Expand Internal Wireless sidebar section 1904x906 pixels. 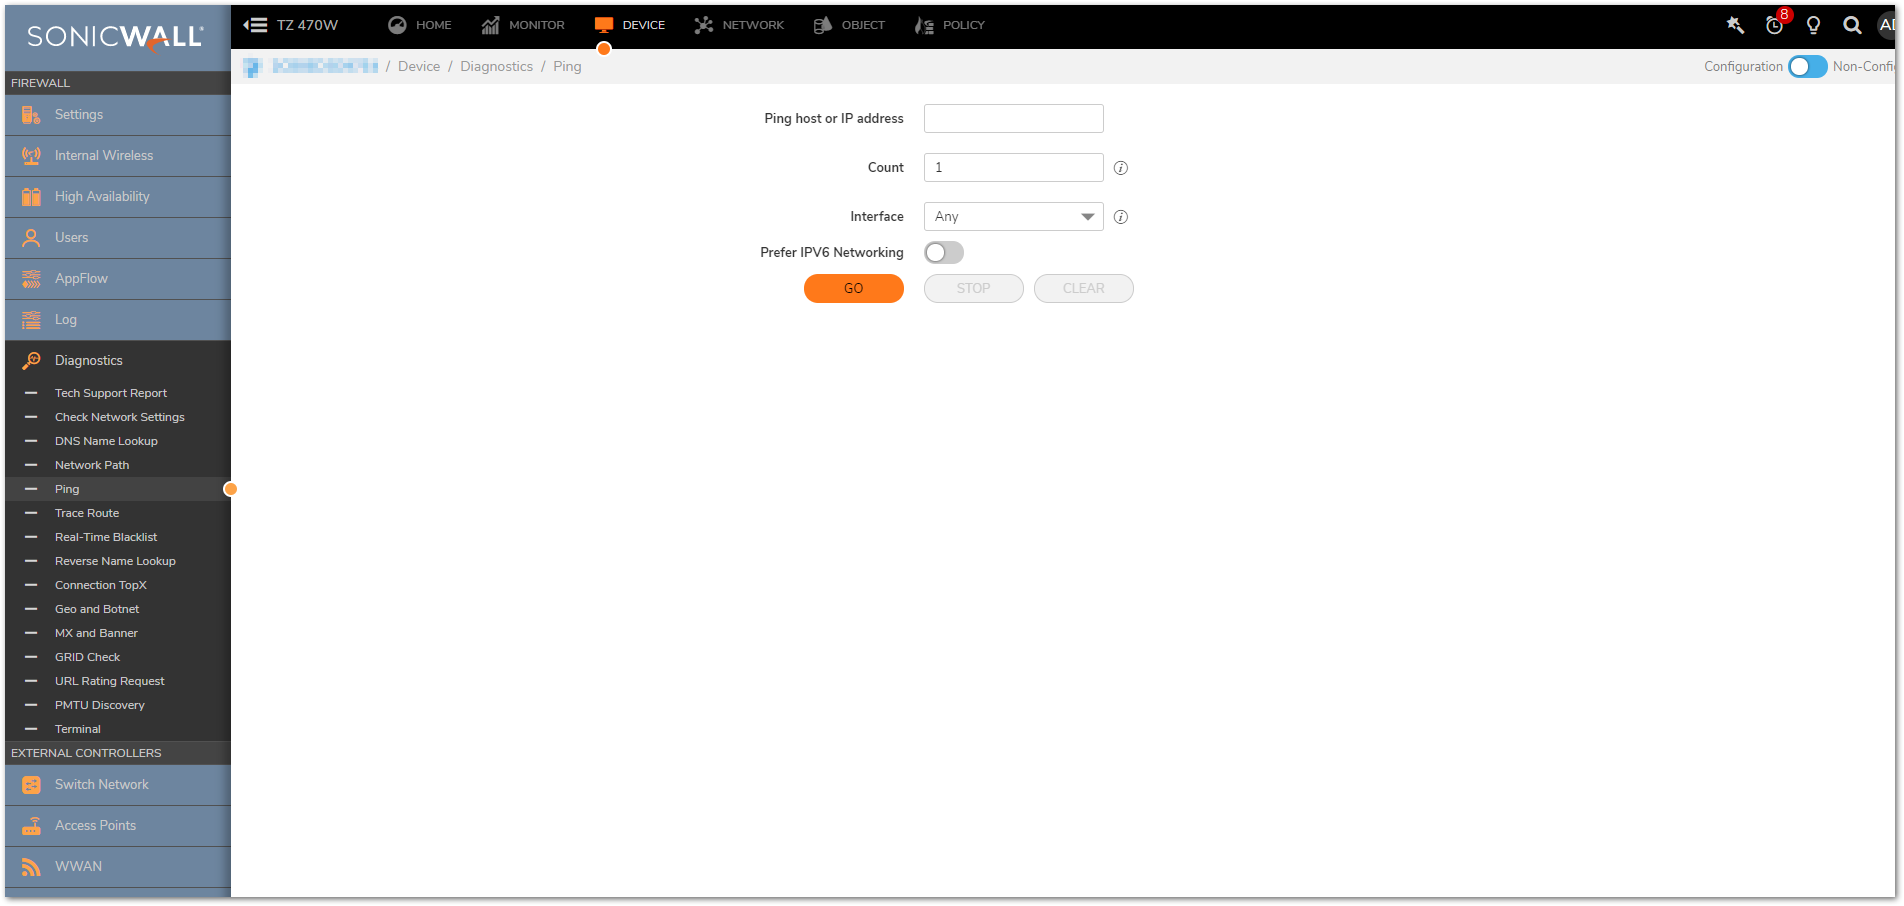118,156
